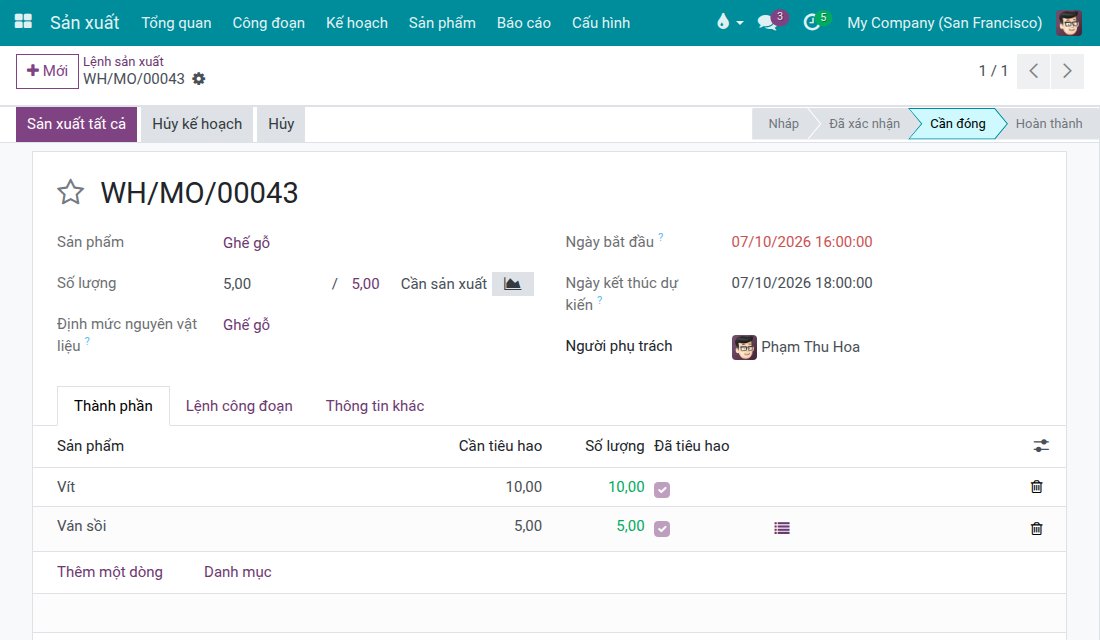
Task: Toggle consumed checkbox for Vít
Action: (662, 490)
